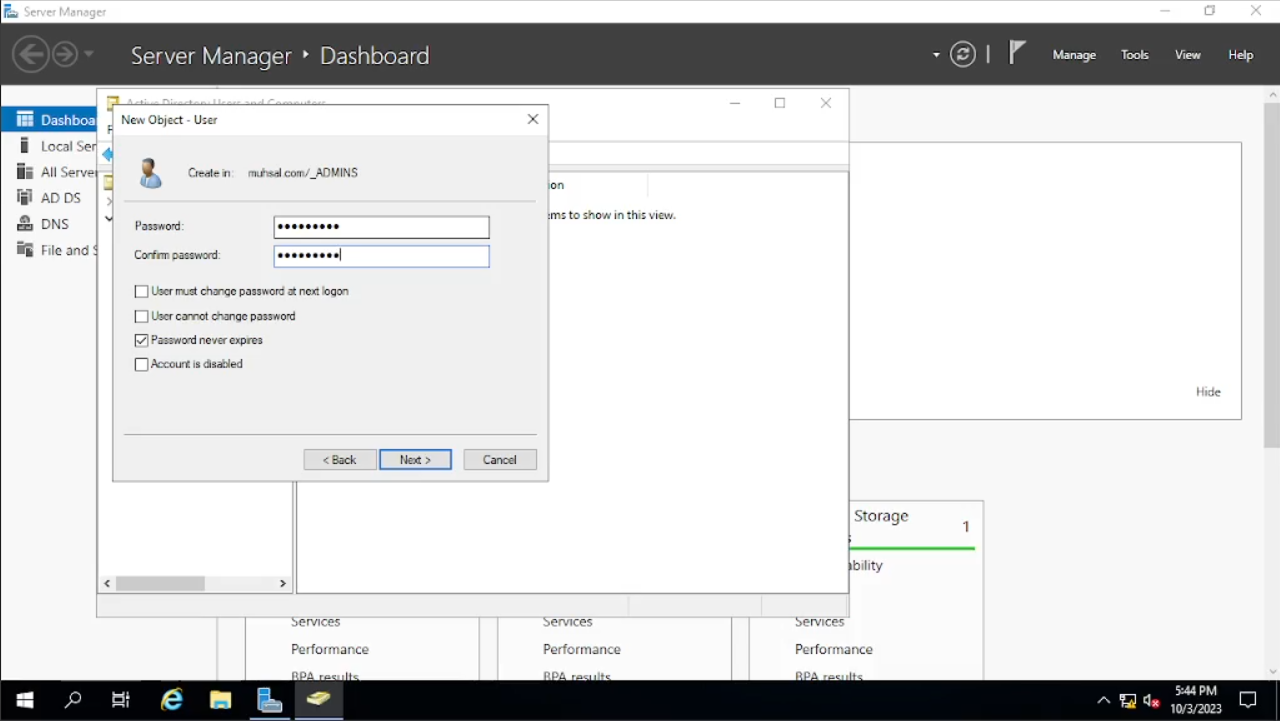Uncheck Password never expires
The width and height of the screenshot is (1280, 721).
141,341
